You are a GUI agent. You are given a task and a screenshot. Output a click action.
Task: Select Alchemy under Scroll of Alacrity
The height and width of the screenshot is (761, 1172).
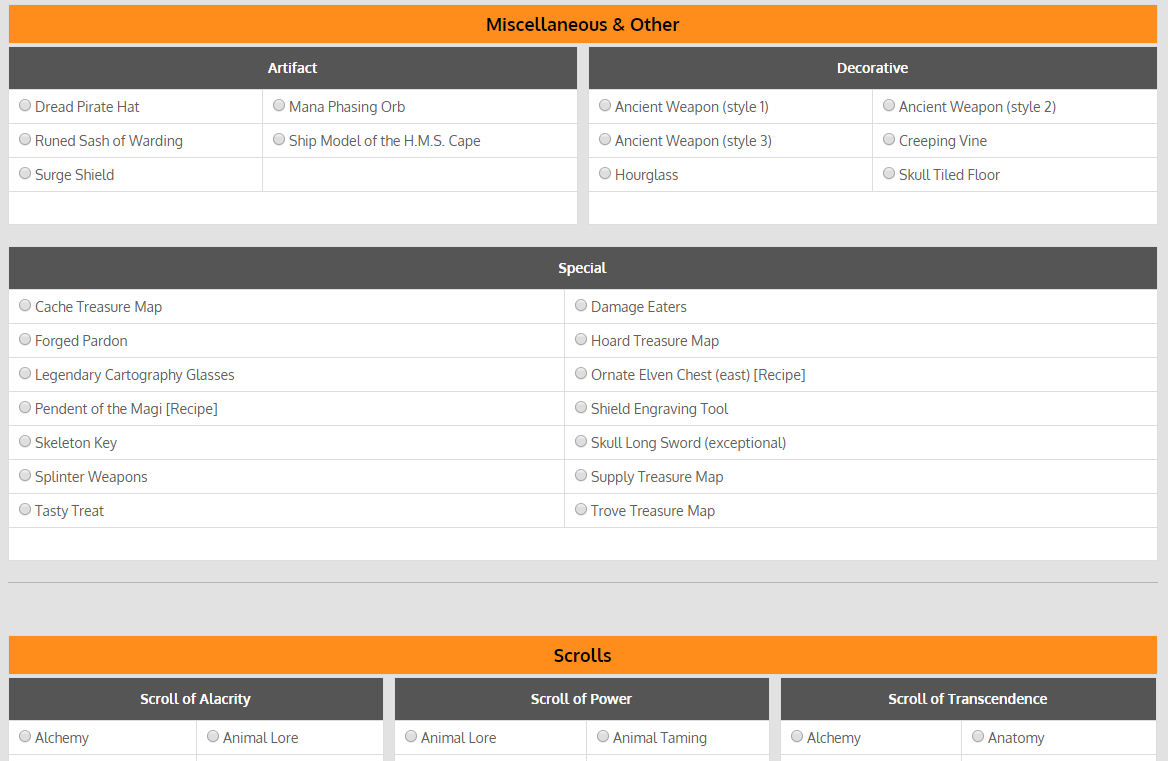[25, 736]
